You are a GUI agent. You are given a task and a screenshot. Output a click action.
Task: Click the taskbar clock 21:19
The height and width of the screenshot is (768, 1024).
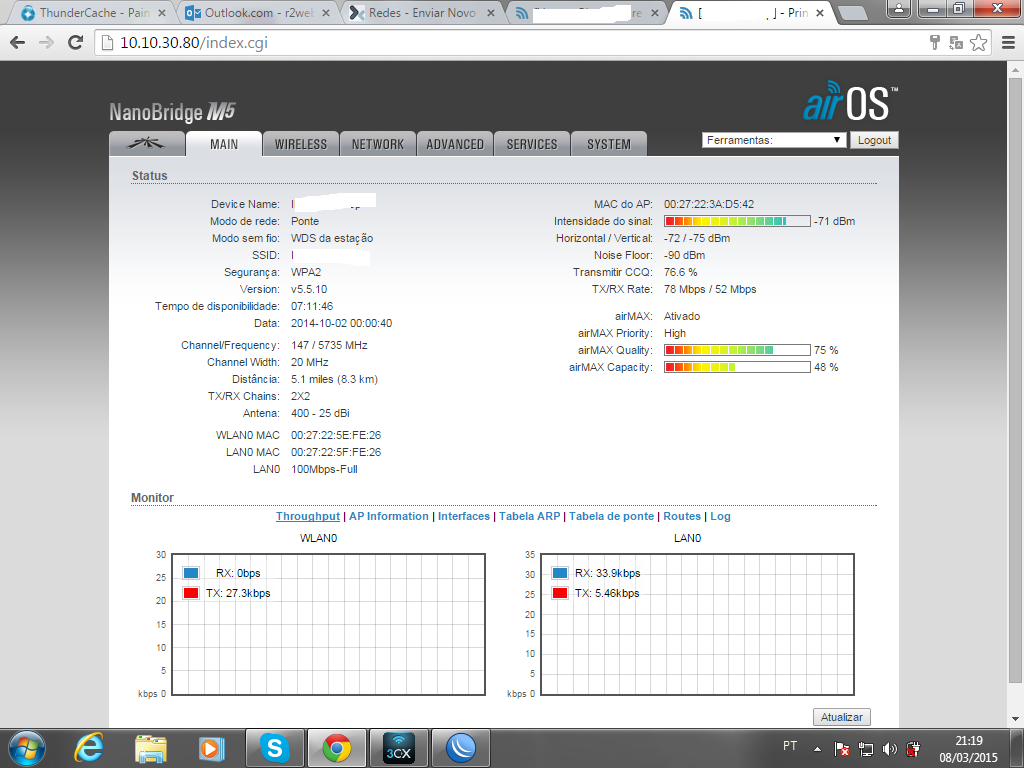[969, 741]
